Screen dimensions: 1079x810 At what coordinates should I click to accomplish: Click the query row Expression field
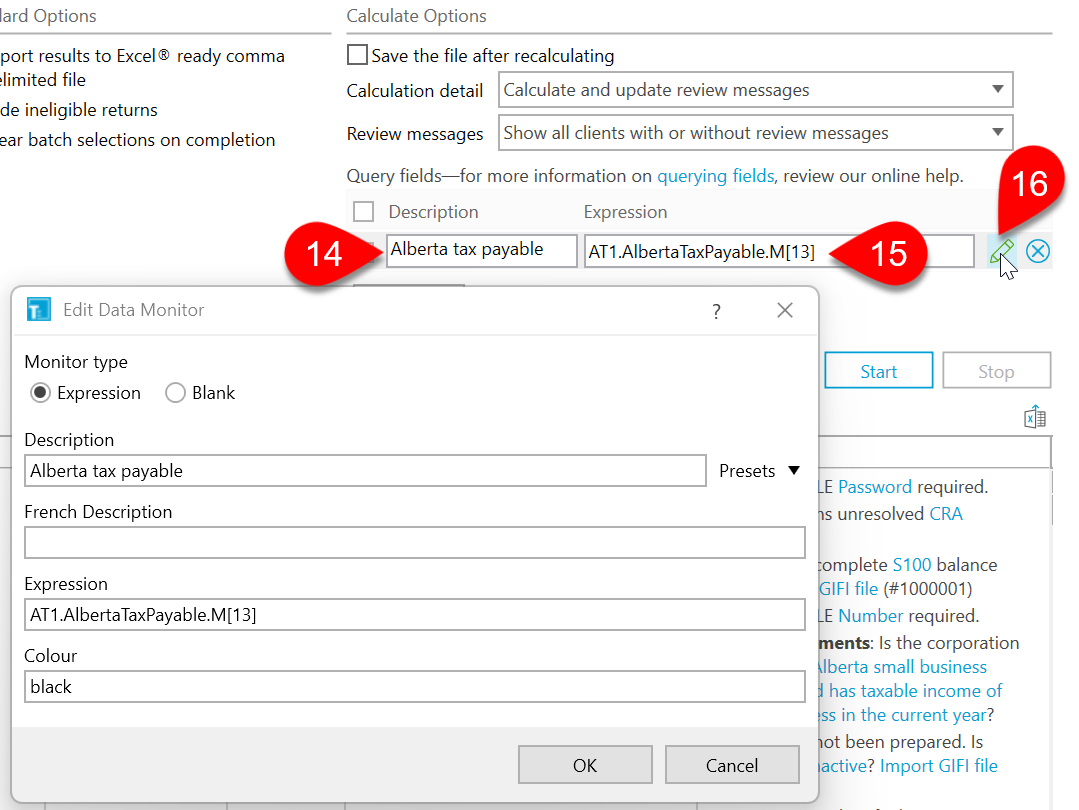[x=779, y=251]
